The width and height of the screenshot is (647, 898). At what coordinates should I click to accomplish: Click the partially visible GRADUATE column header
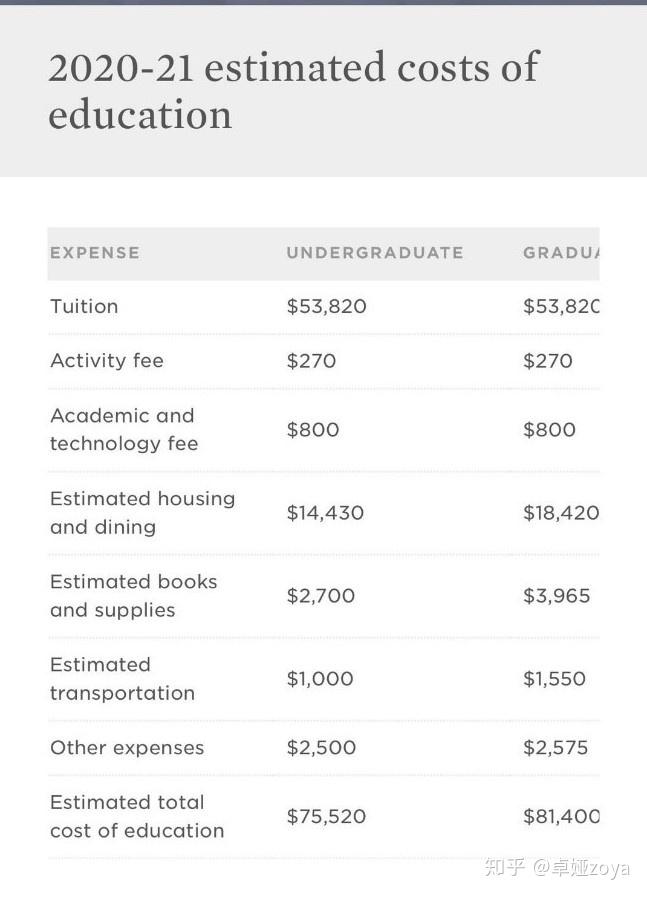click(560, 253)
